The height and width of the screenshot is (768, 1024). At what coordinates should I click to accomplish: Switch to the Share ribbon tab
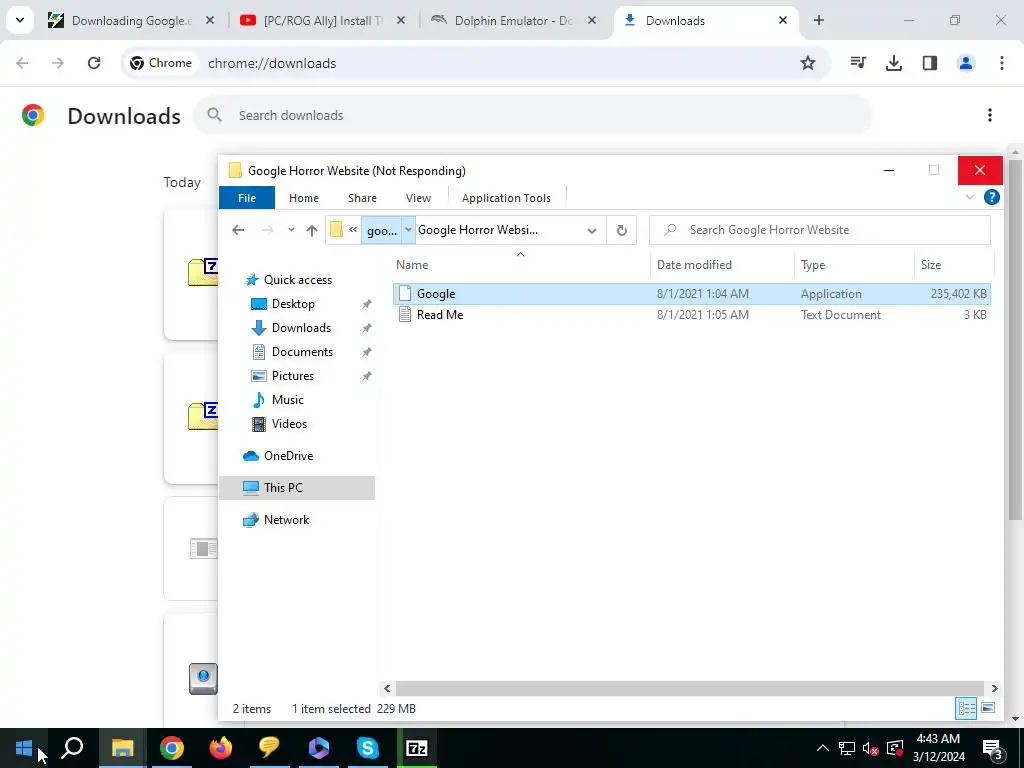pos(362,198)
